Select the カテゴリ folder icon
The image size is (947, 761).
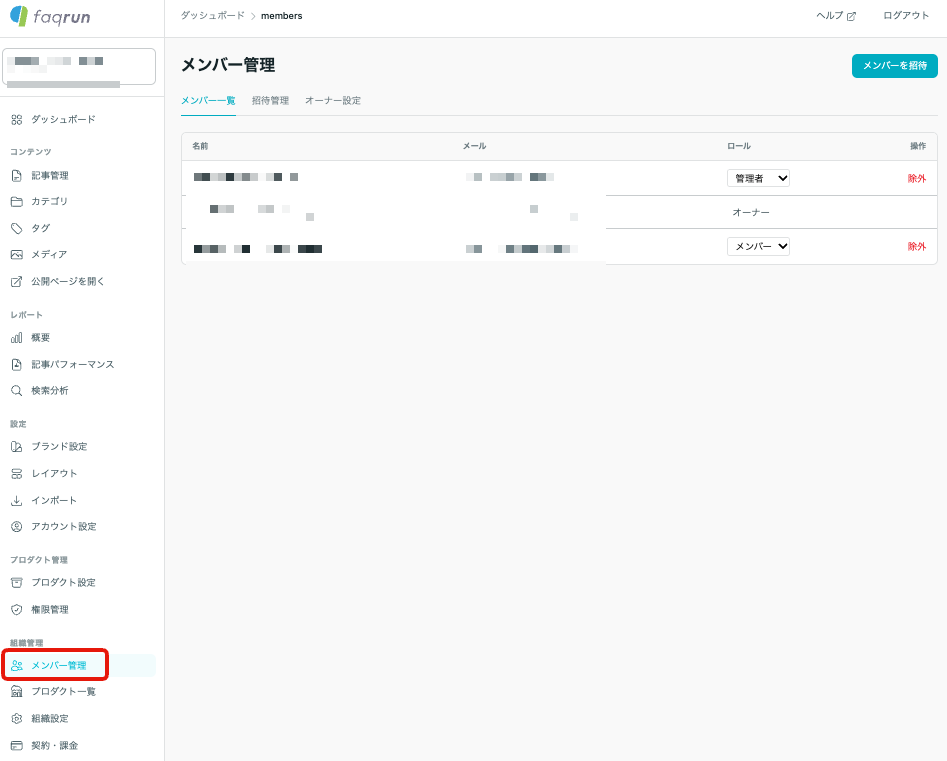pos(17,202)
